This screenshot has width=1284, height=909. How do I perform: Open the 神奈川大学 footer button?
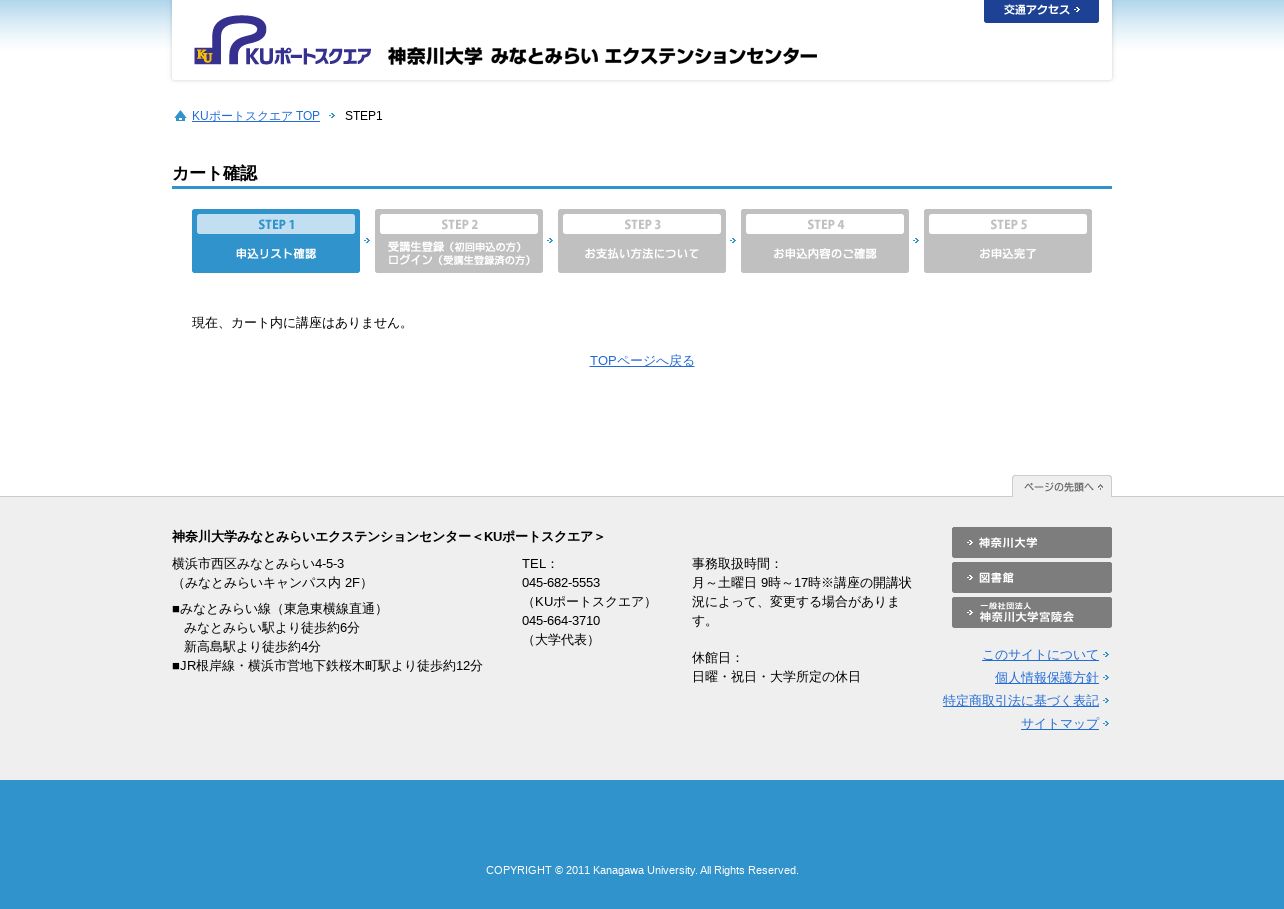[1032, 542]
